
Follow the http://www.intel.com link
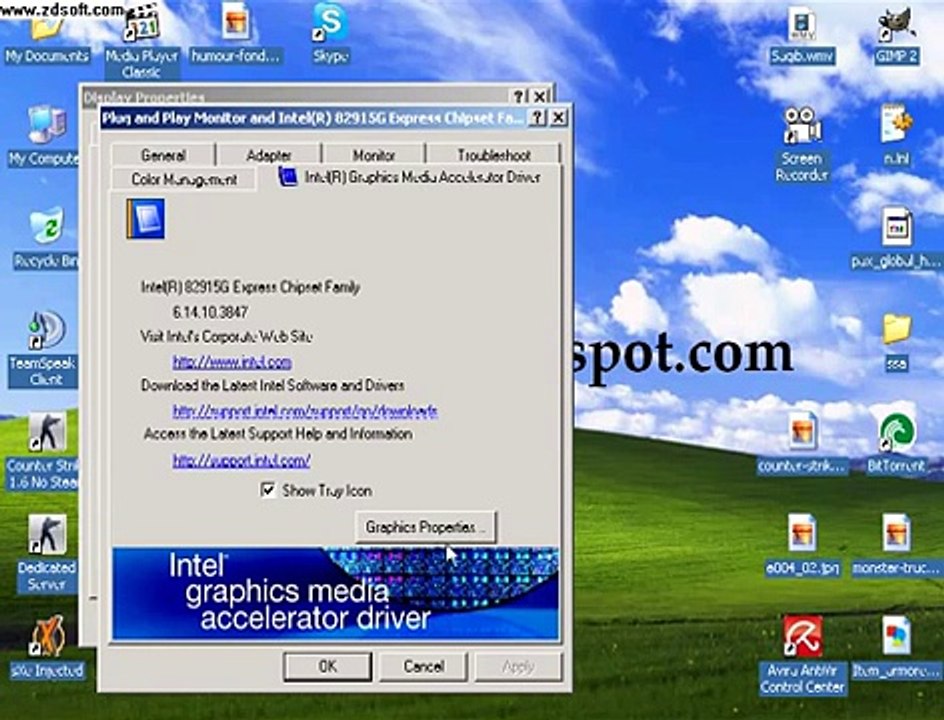(232, 362)
